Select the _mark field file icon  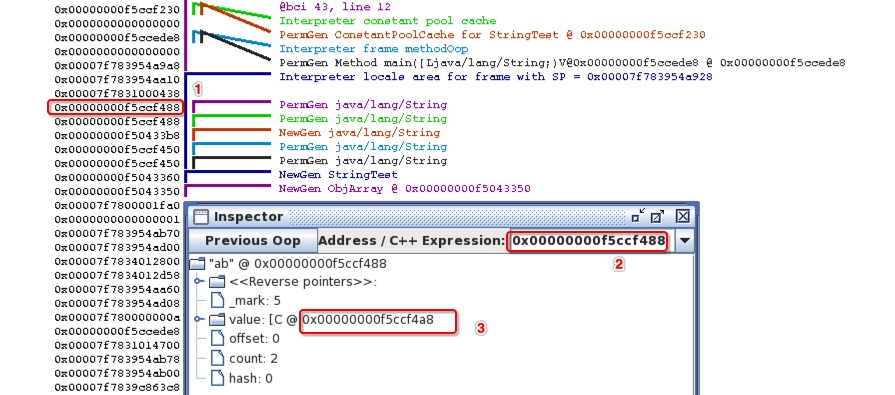[x=217, y=300]
